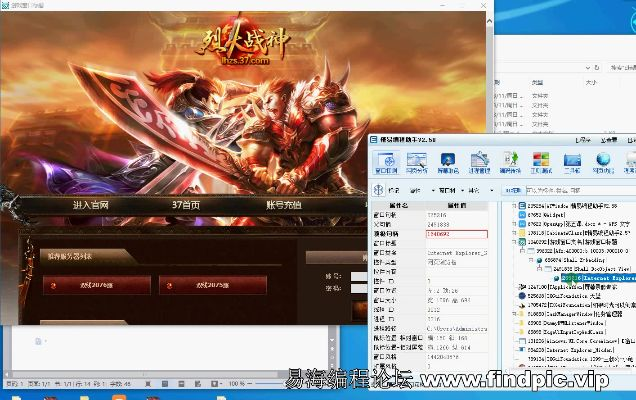
Task: Click the refresh button in File Explorer
Action: coord(597,67)
